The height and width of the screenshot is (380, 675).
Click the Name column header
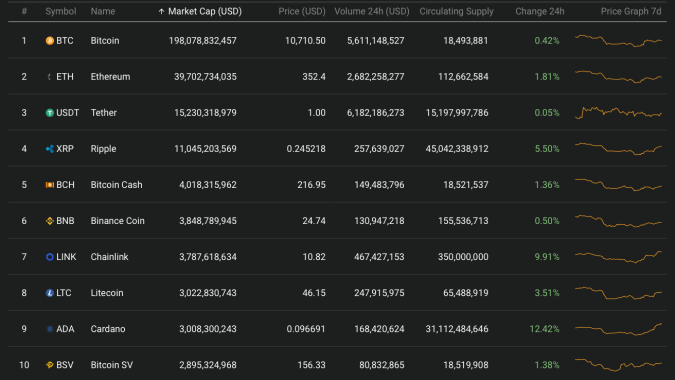coord(103,12)
